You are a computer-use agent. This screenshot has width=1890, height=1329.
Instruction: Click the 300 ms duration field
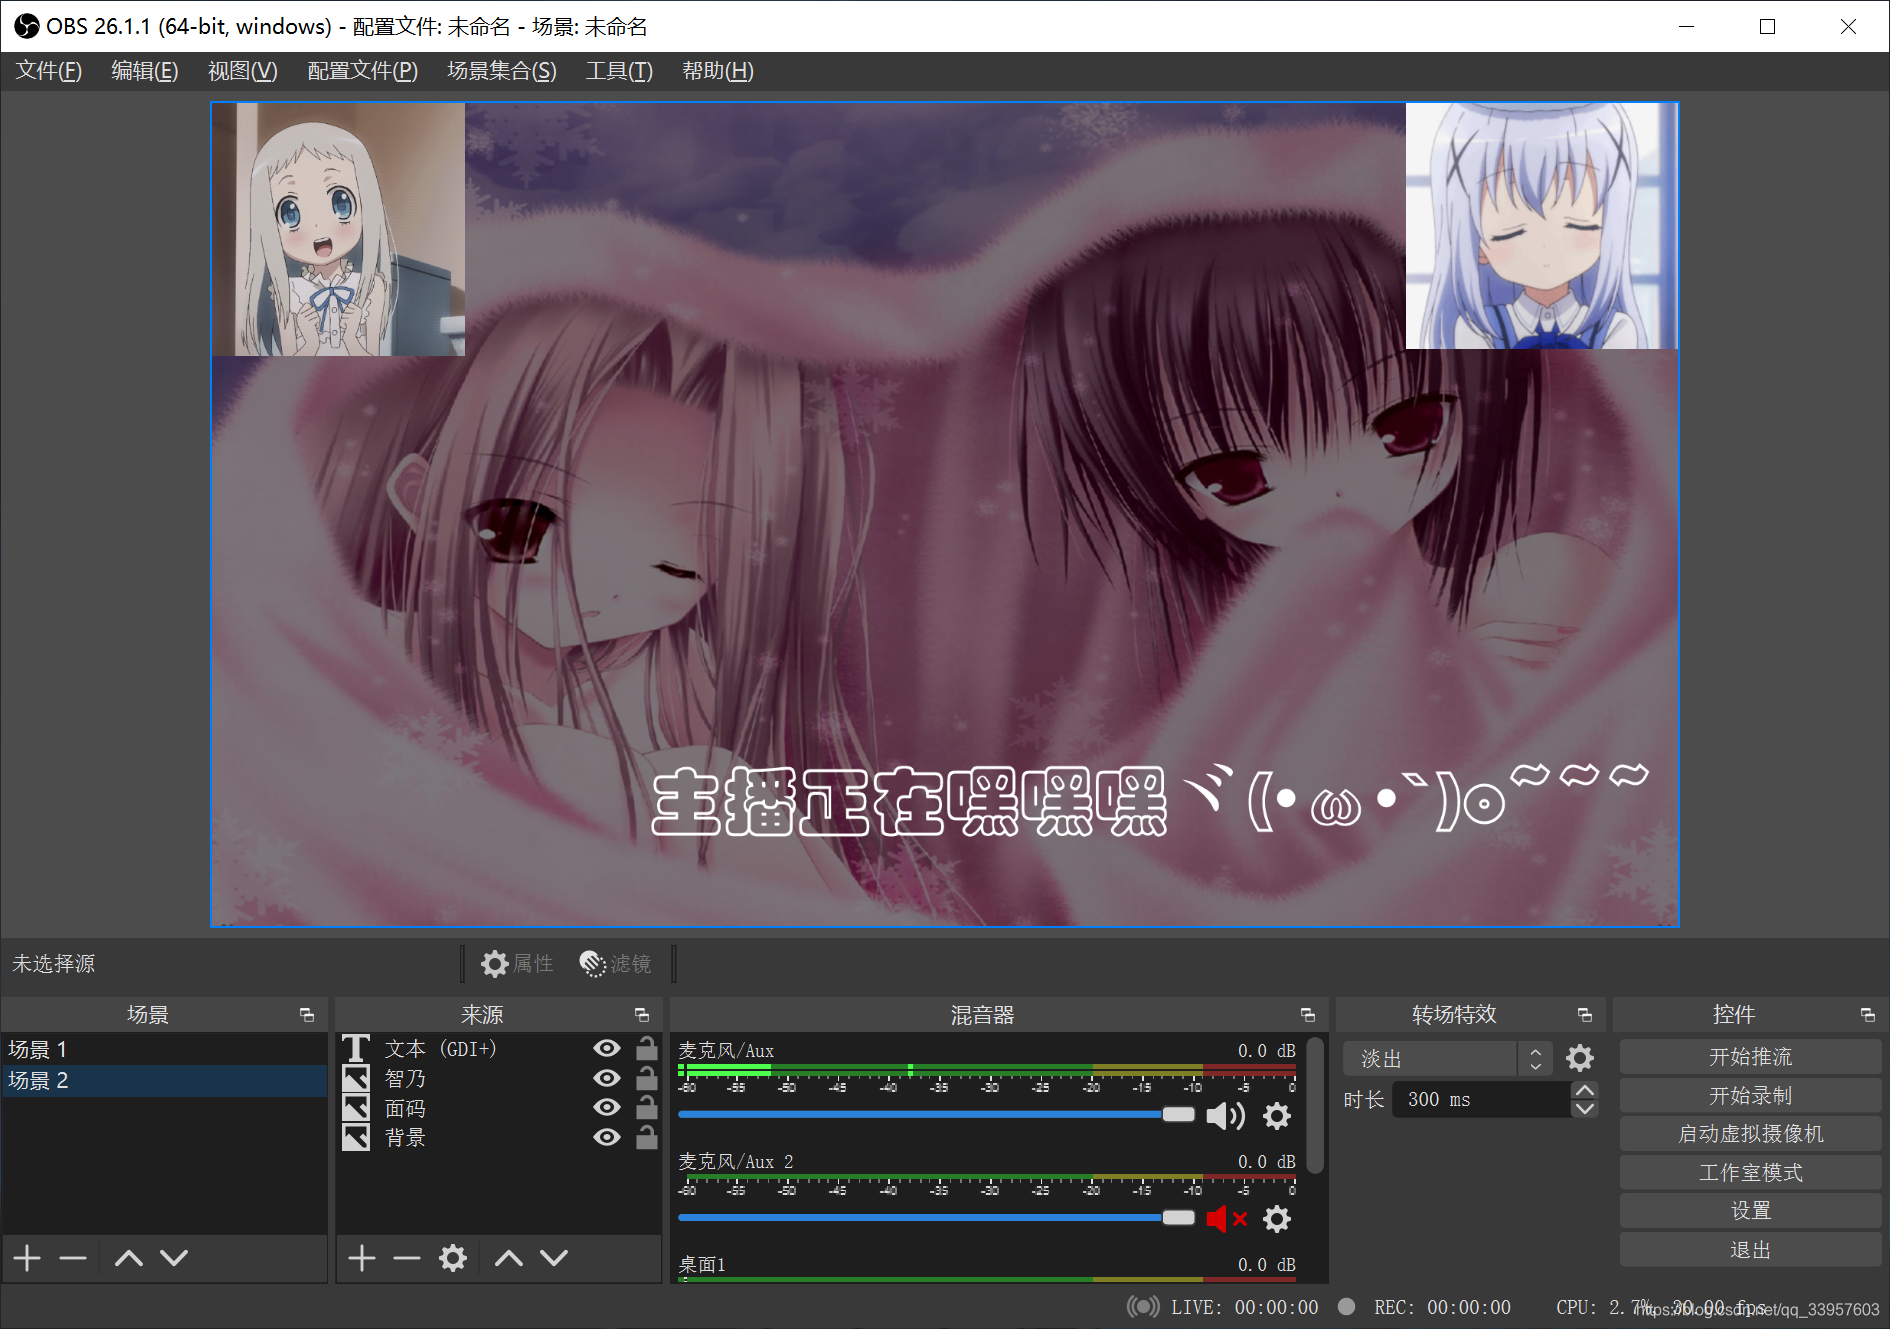1481,1099
